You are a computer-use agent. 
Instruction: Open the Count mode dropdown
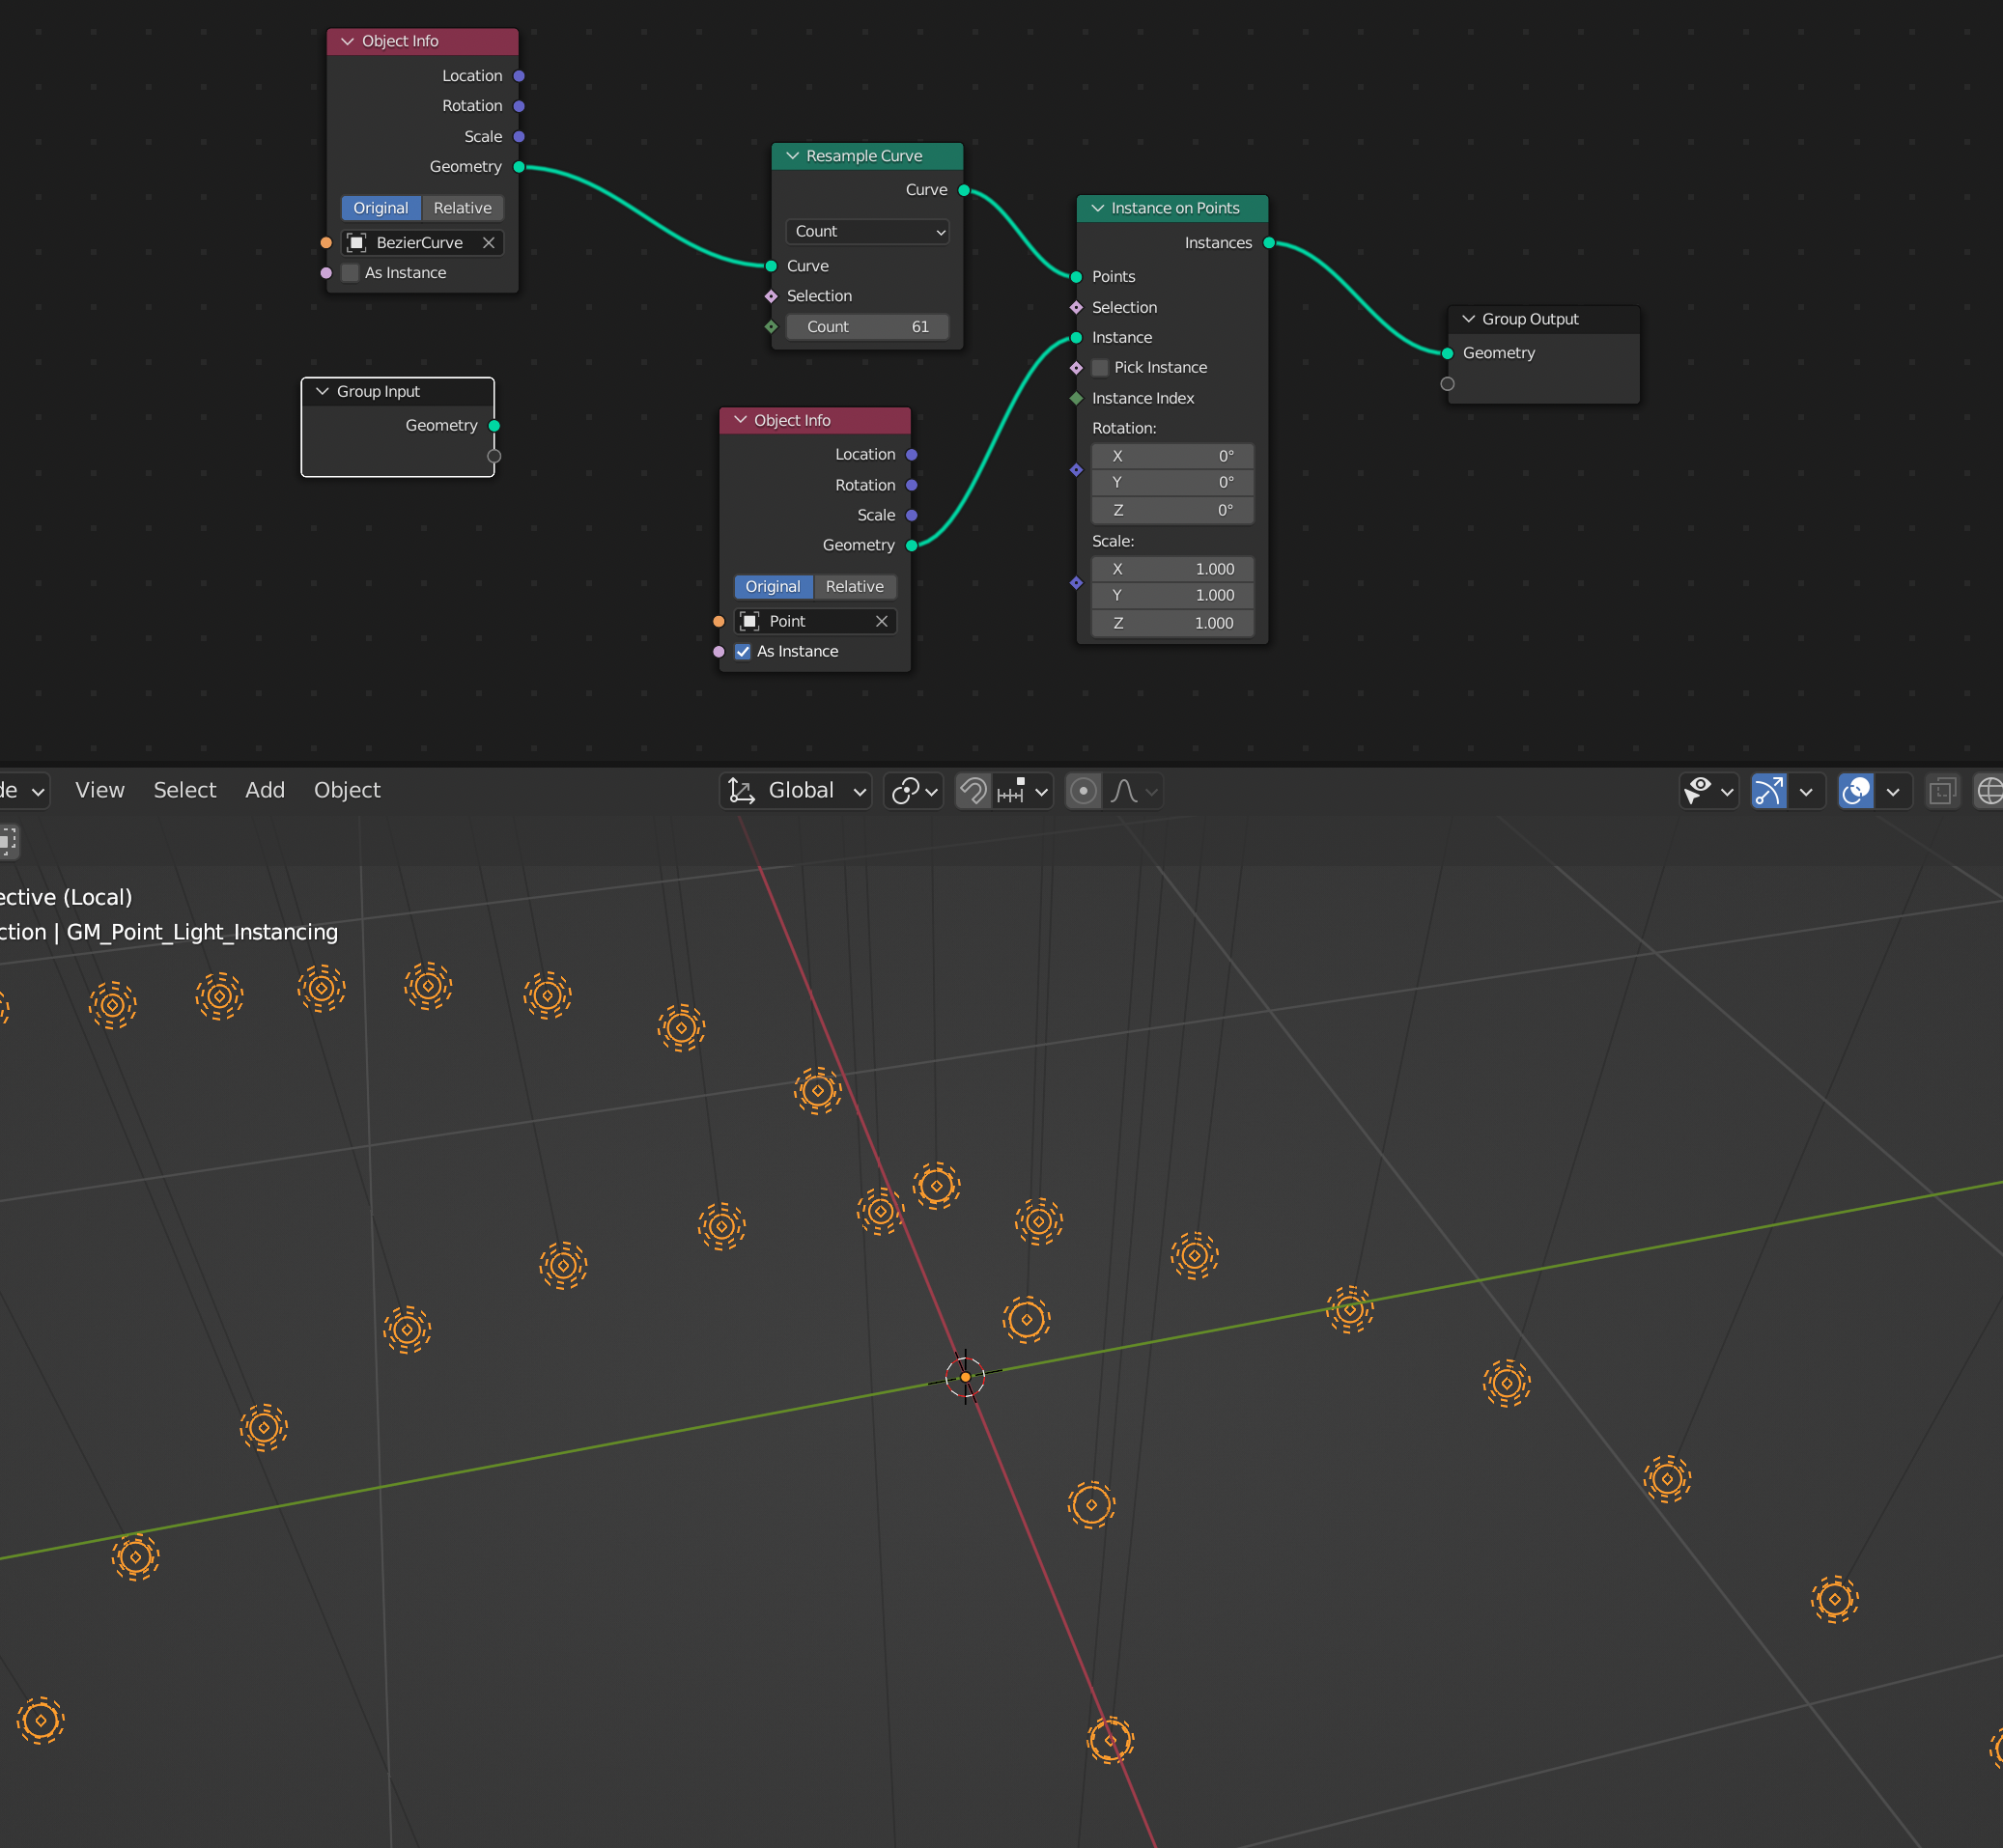[866, 231]
